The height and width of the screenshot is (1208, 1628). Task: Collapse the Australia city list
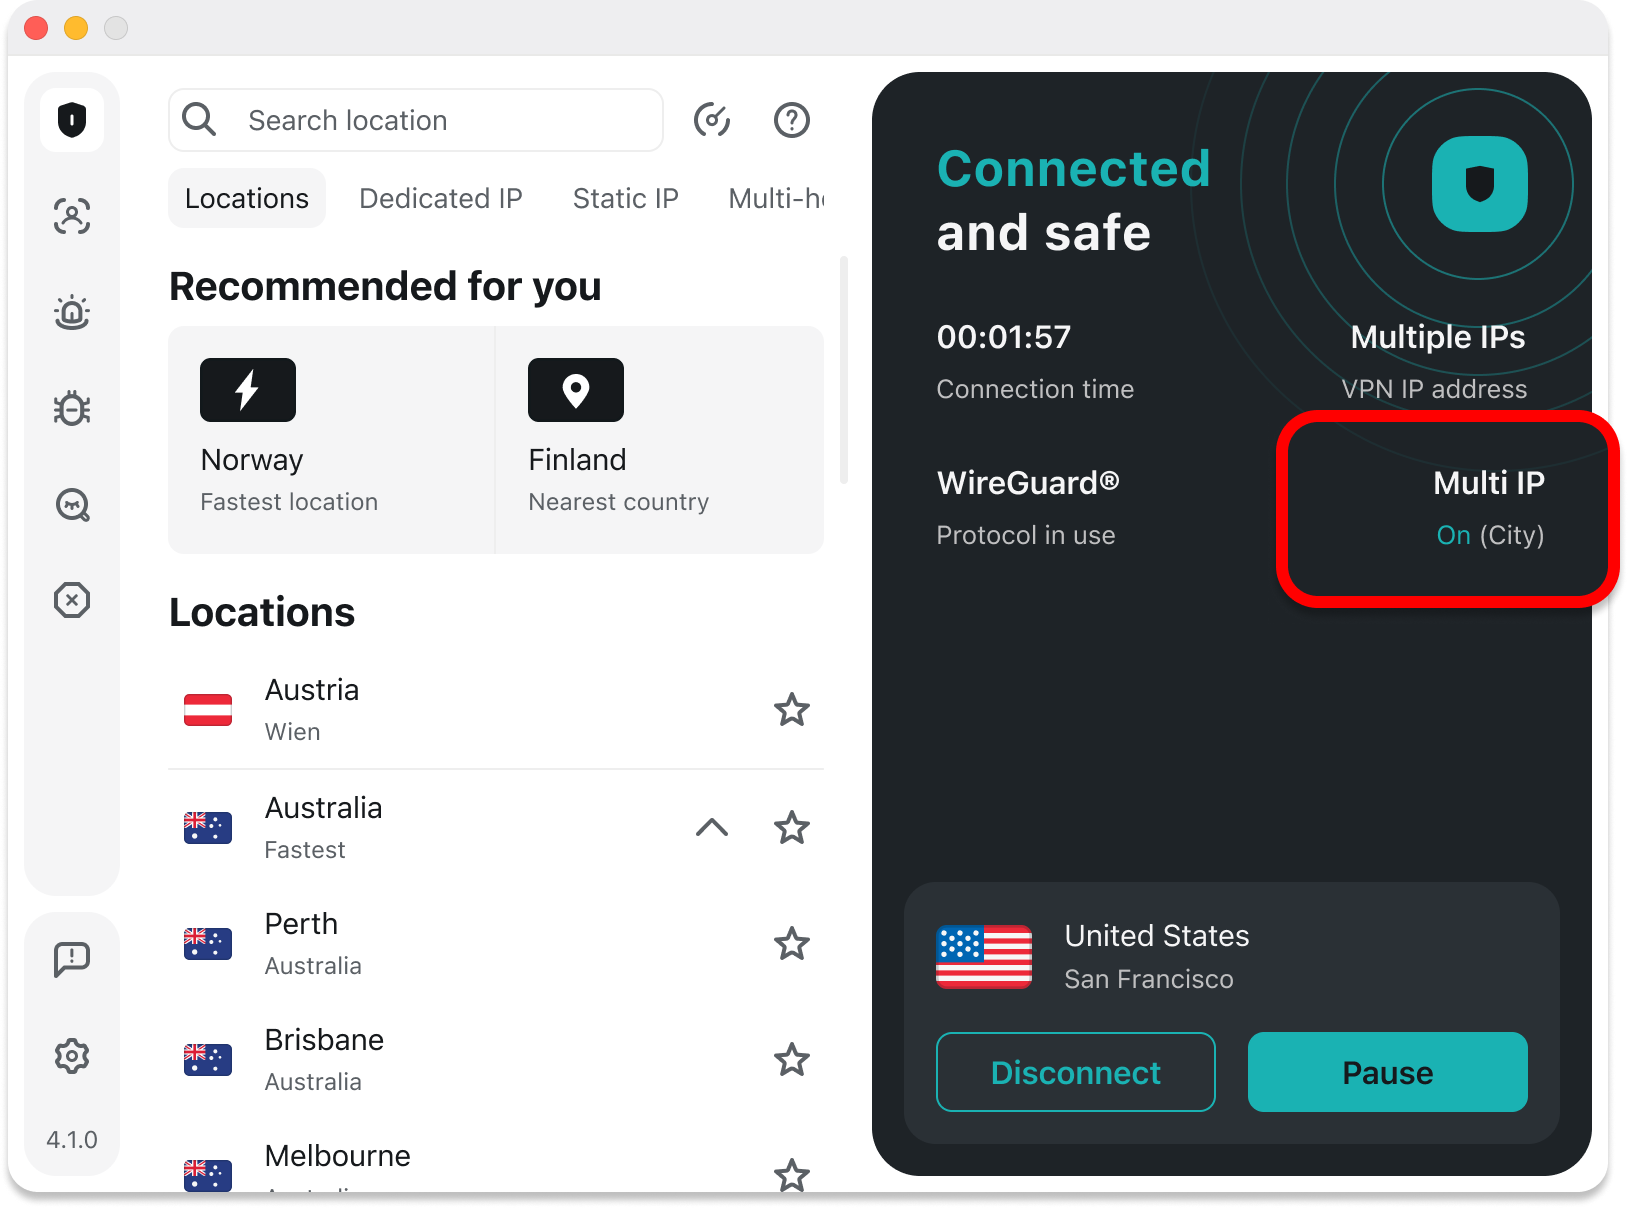pos(712,827)
